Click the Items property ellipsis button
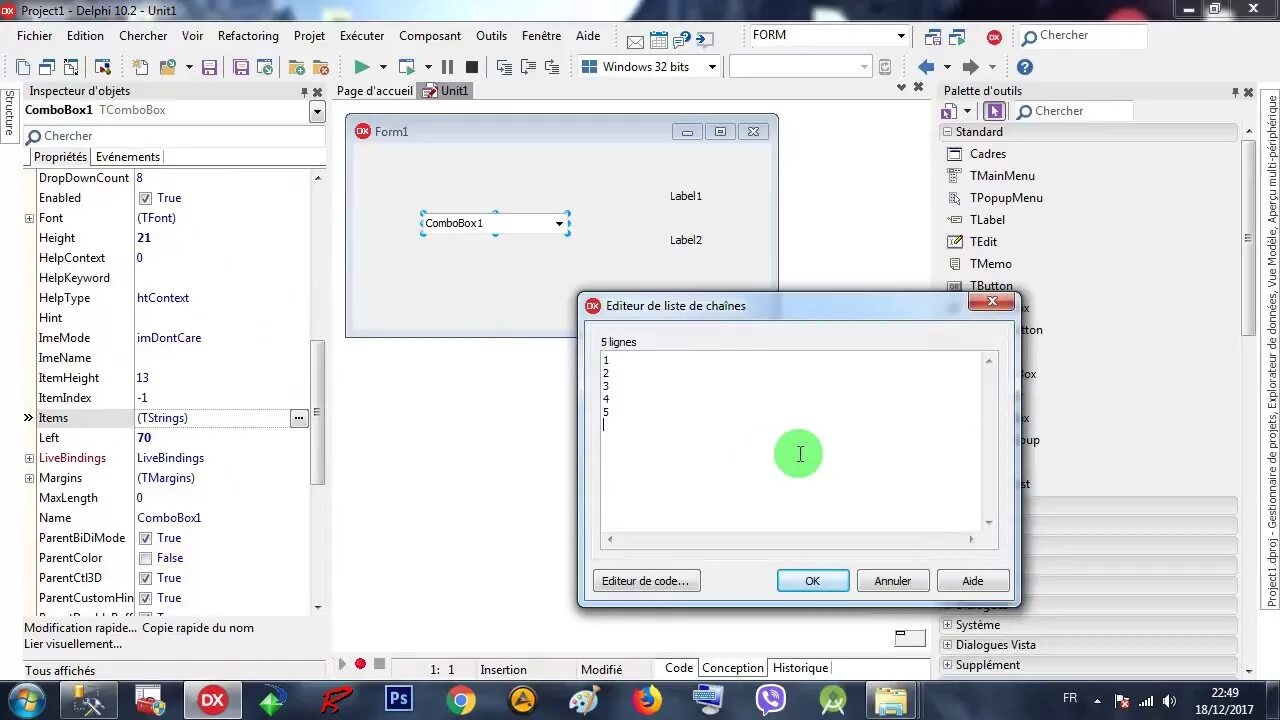The height and width of the screenshot is (720, 1280). pos(299,418)
